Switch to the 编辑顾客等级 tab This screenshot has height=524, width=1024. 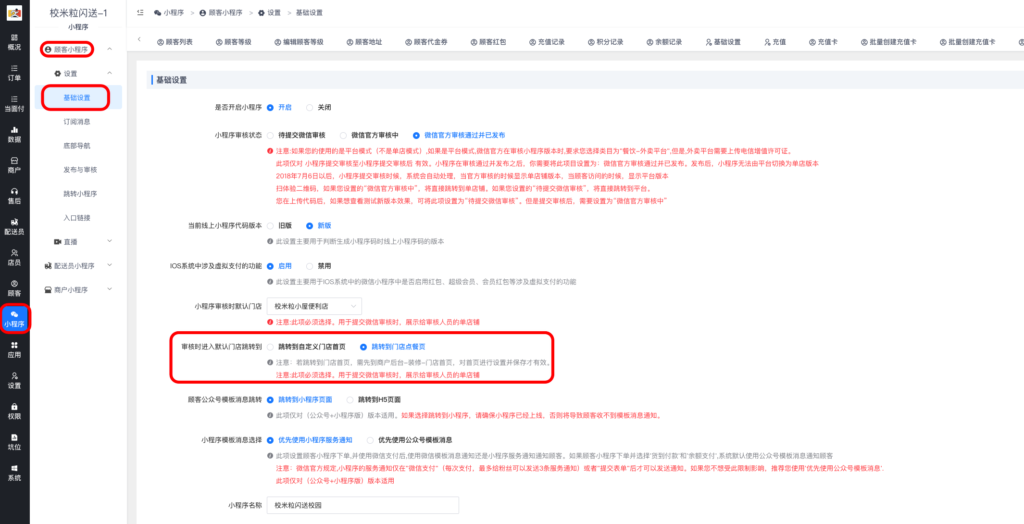pos(298,42)
